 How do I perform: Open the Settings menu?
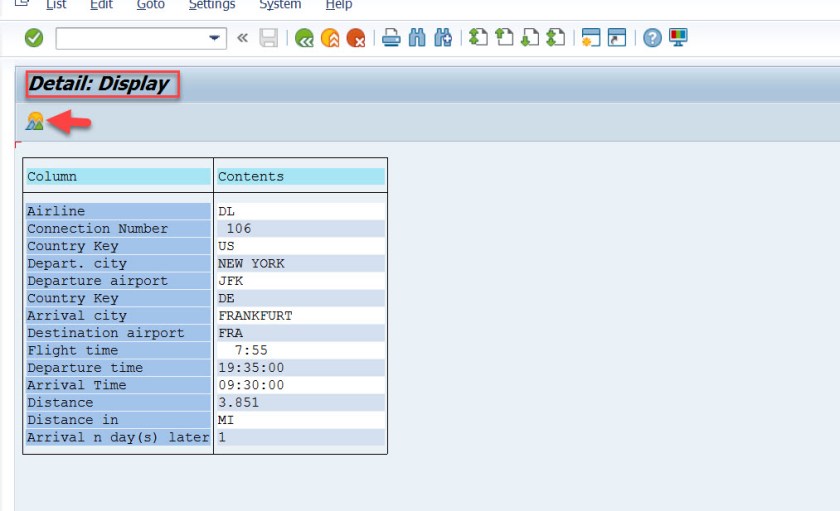(x=212, y=5)
